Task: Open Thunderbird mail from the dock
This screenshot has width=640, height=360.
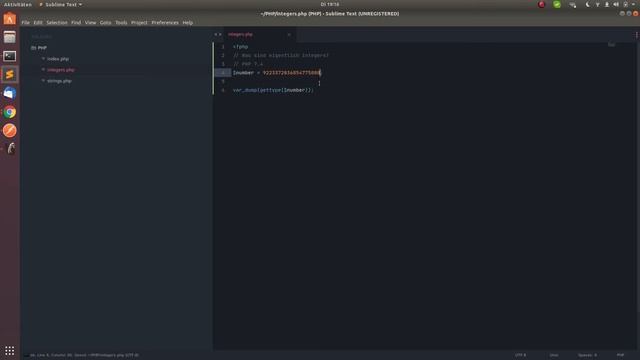Action: (x=10, y=93)
